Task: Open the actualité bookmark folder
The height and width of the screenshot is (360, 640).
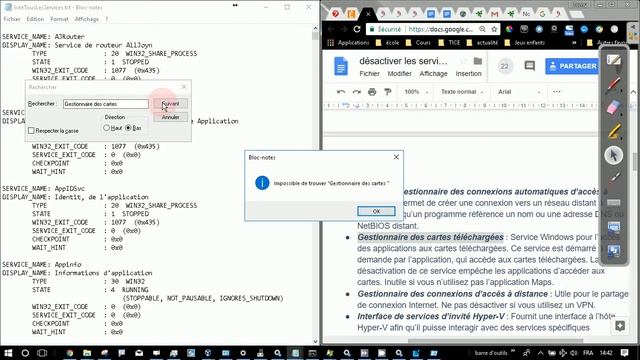Action: point(483,42)
